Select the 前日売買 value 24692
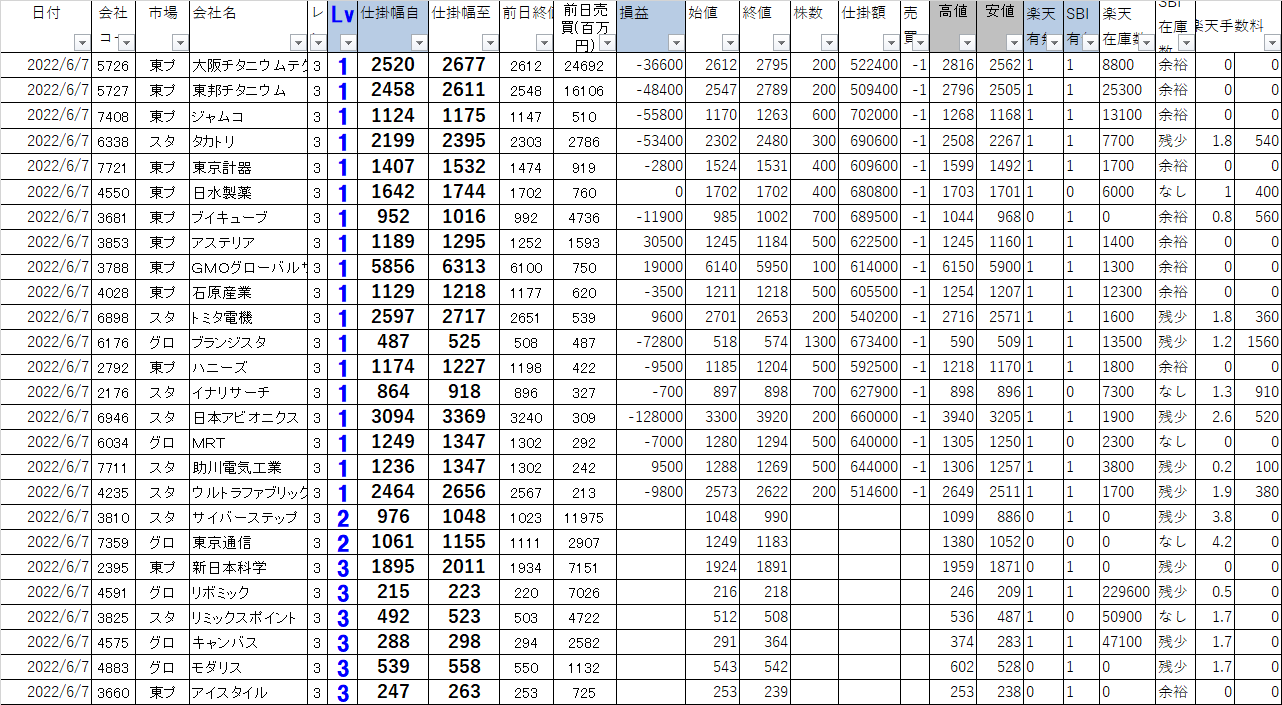Viewport: 1282px width, 705px height. 585,65
